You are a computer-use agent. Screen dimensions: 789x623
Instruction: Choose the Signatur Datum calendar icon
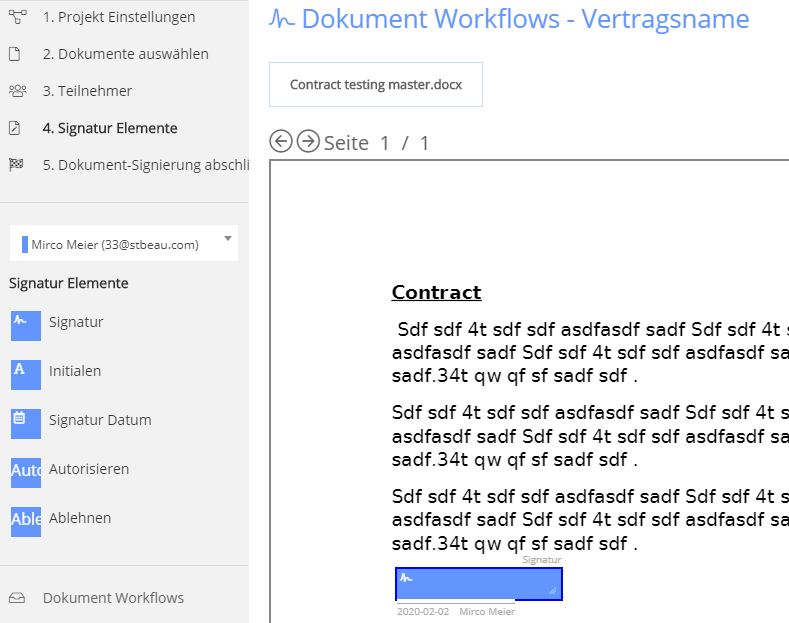pyautogui.click(x=26, y=424)
